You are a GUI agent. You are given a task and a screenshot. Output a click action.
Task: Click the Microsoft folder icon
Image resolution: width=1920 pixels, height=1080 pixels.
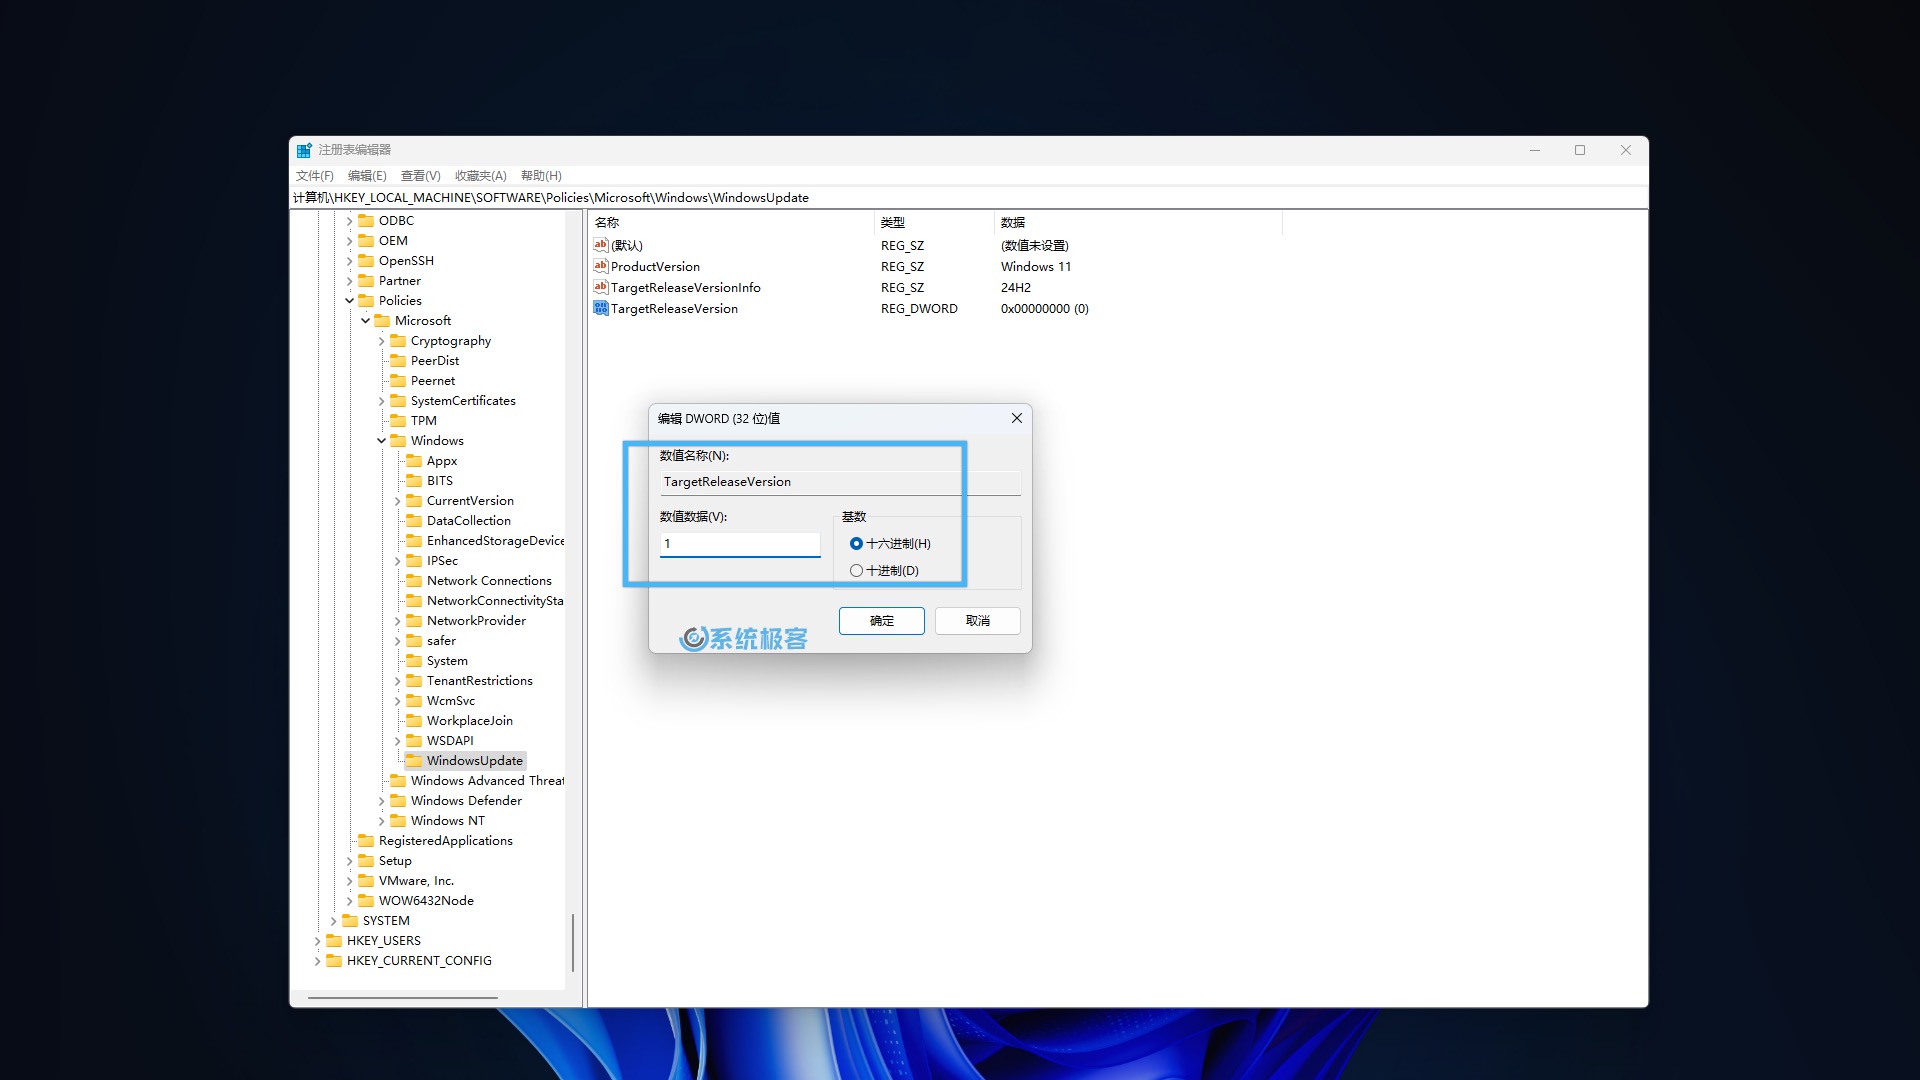pos(382,321)
